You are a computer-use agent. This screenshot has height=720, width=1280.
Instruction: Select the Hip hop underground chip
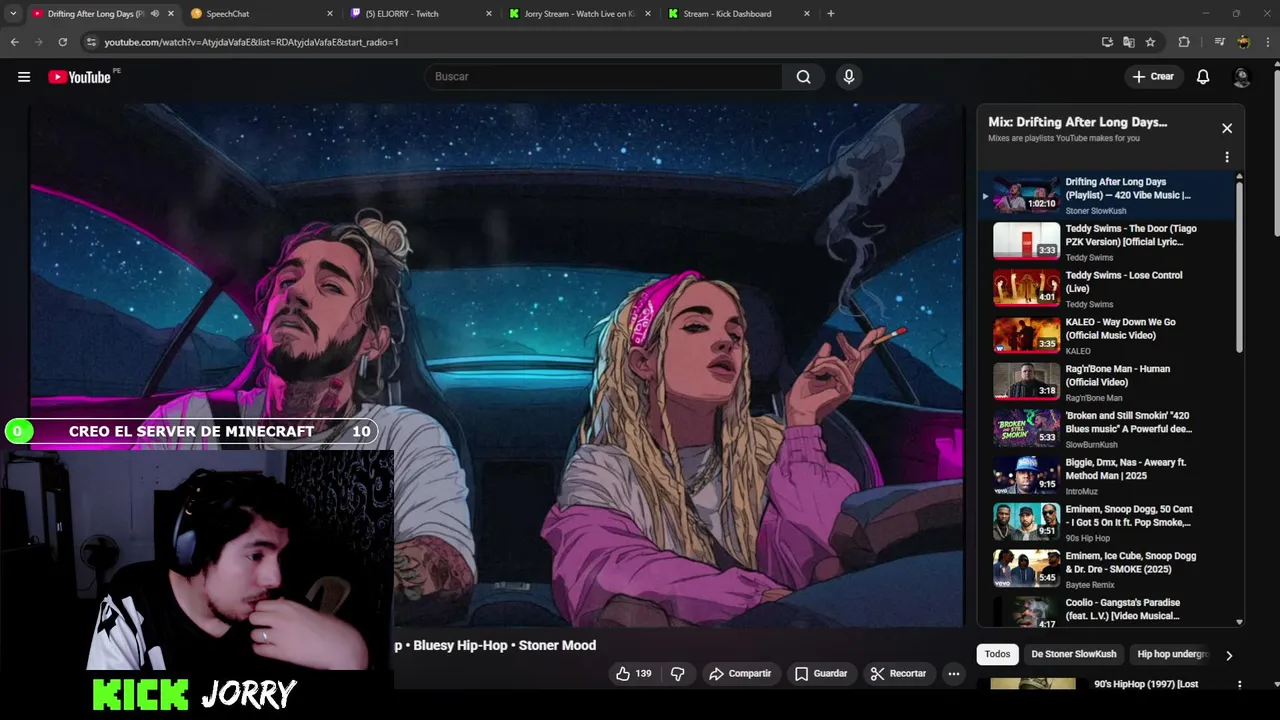pos(1173,654)
